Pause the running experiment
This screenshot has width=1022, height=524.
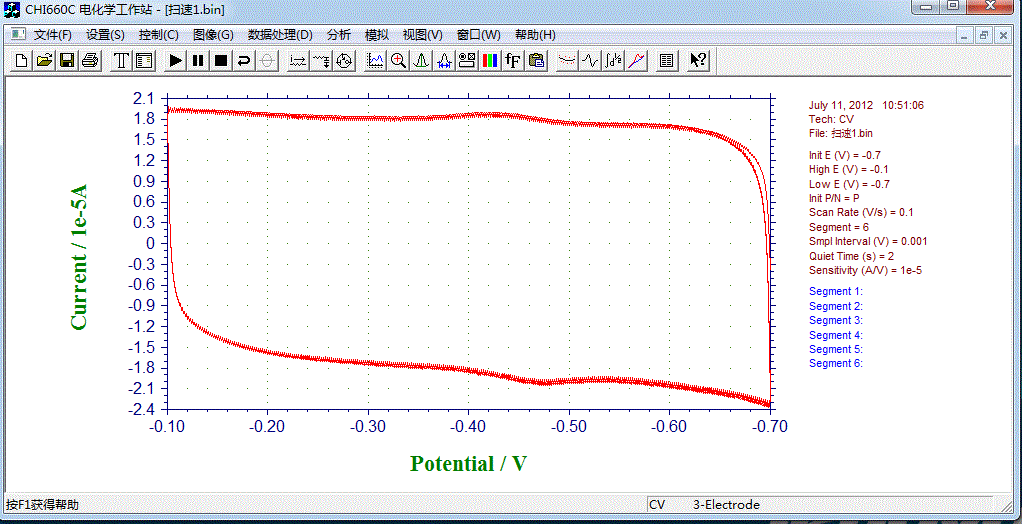coord(198,61)
